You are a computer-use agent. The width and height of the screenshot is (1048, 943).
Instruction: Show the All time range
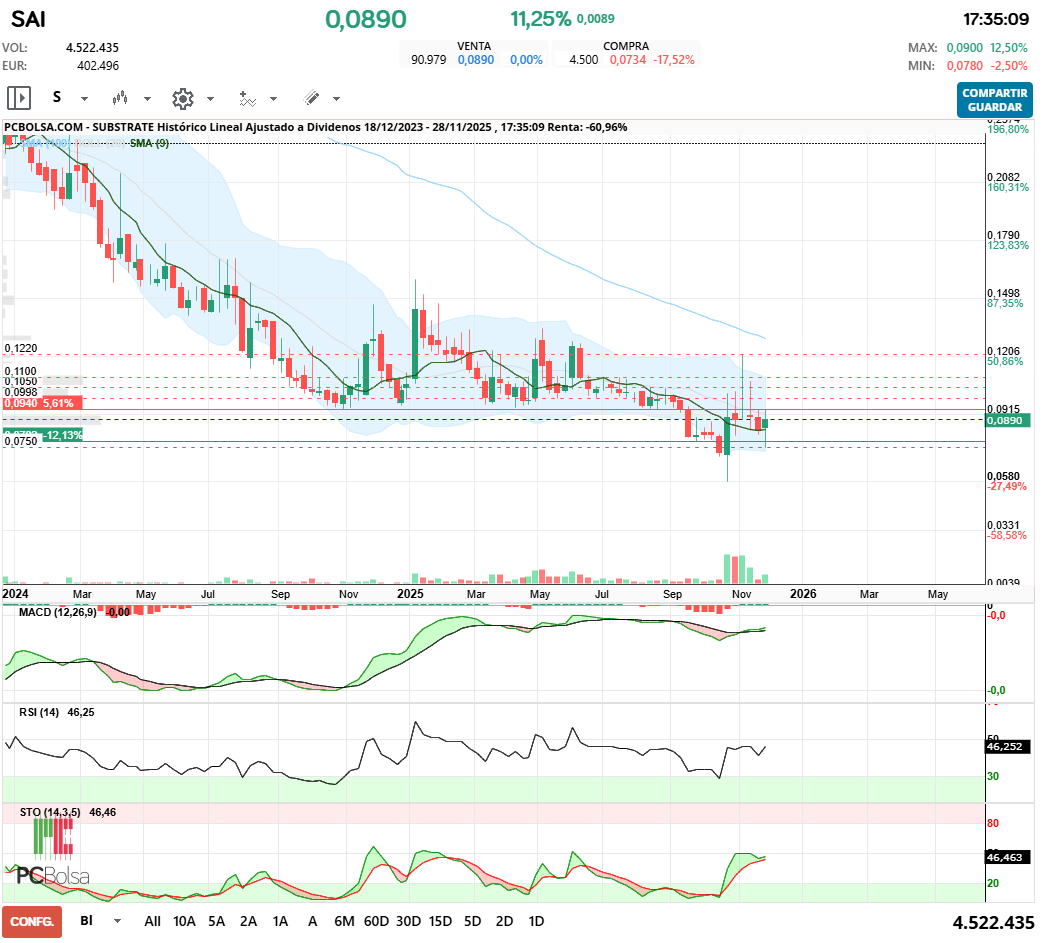tap(152, 921)
